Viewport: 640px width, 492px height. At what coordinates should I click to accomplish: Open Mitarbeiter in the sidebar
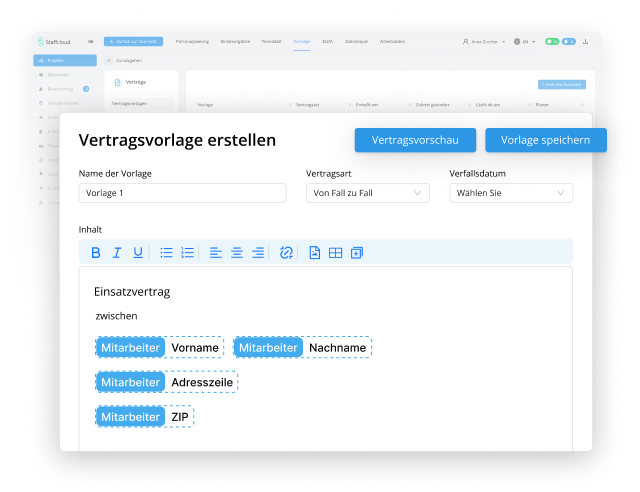point(58,75)
